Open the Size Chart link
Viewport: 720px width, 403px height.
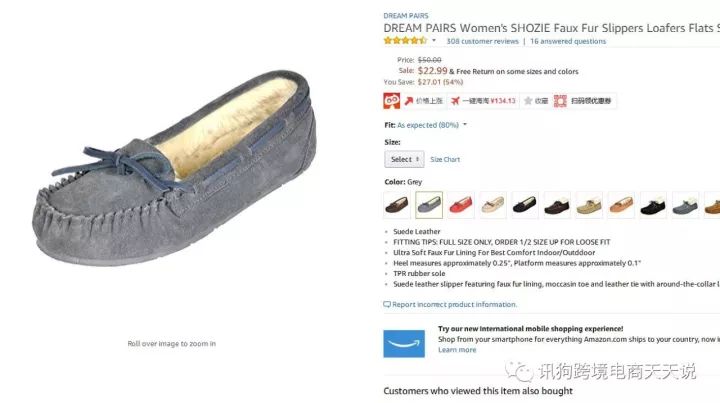click(x=445, y=159)
